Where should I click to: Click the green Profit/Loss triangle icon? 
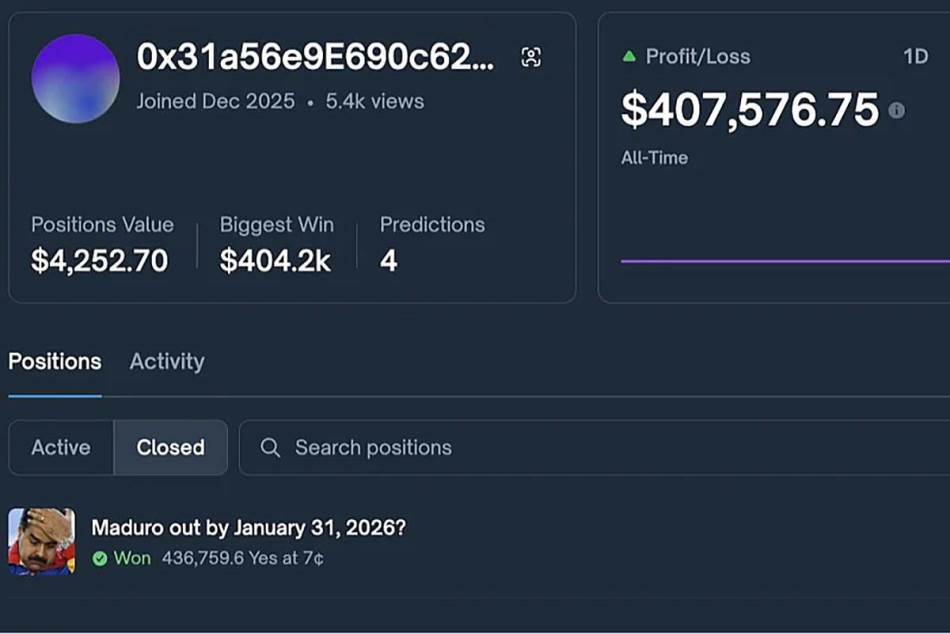[x=629, y=57]
